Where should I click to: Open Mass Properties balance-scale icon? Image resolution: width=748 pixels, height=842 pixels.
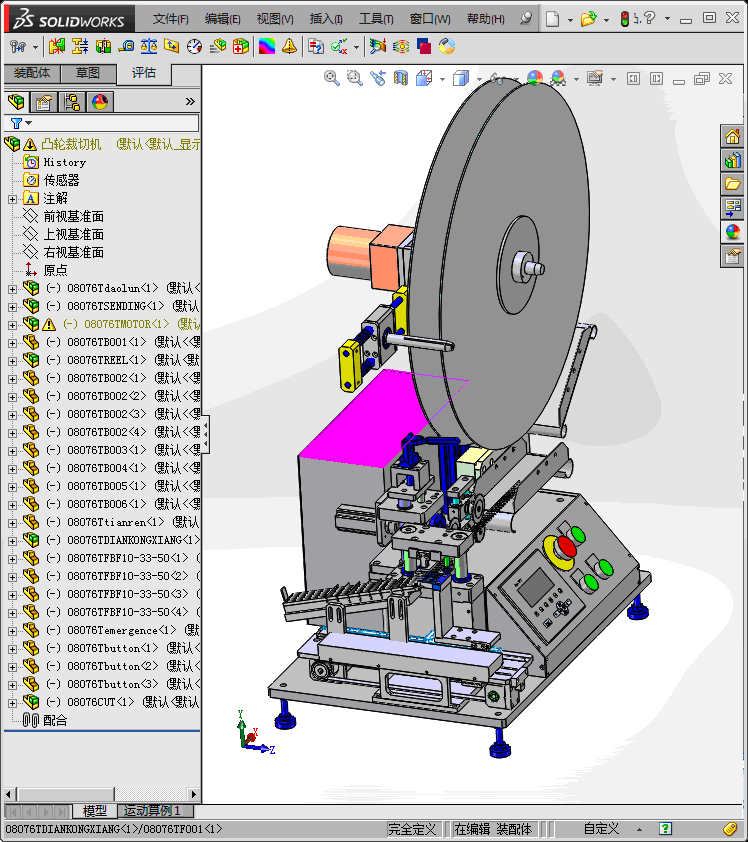tap(149, 47)
